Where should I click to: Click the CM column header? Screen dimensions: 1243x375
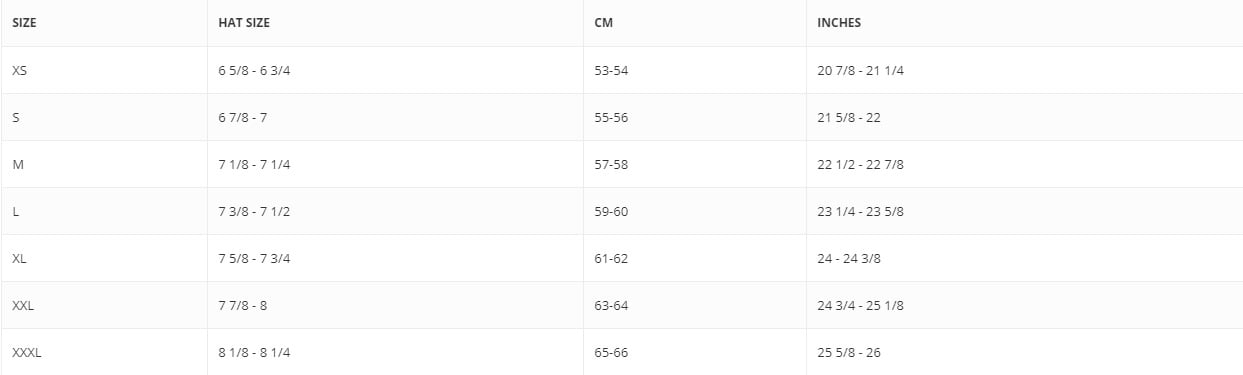[603, 23]
